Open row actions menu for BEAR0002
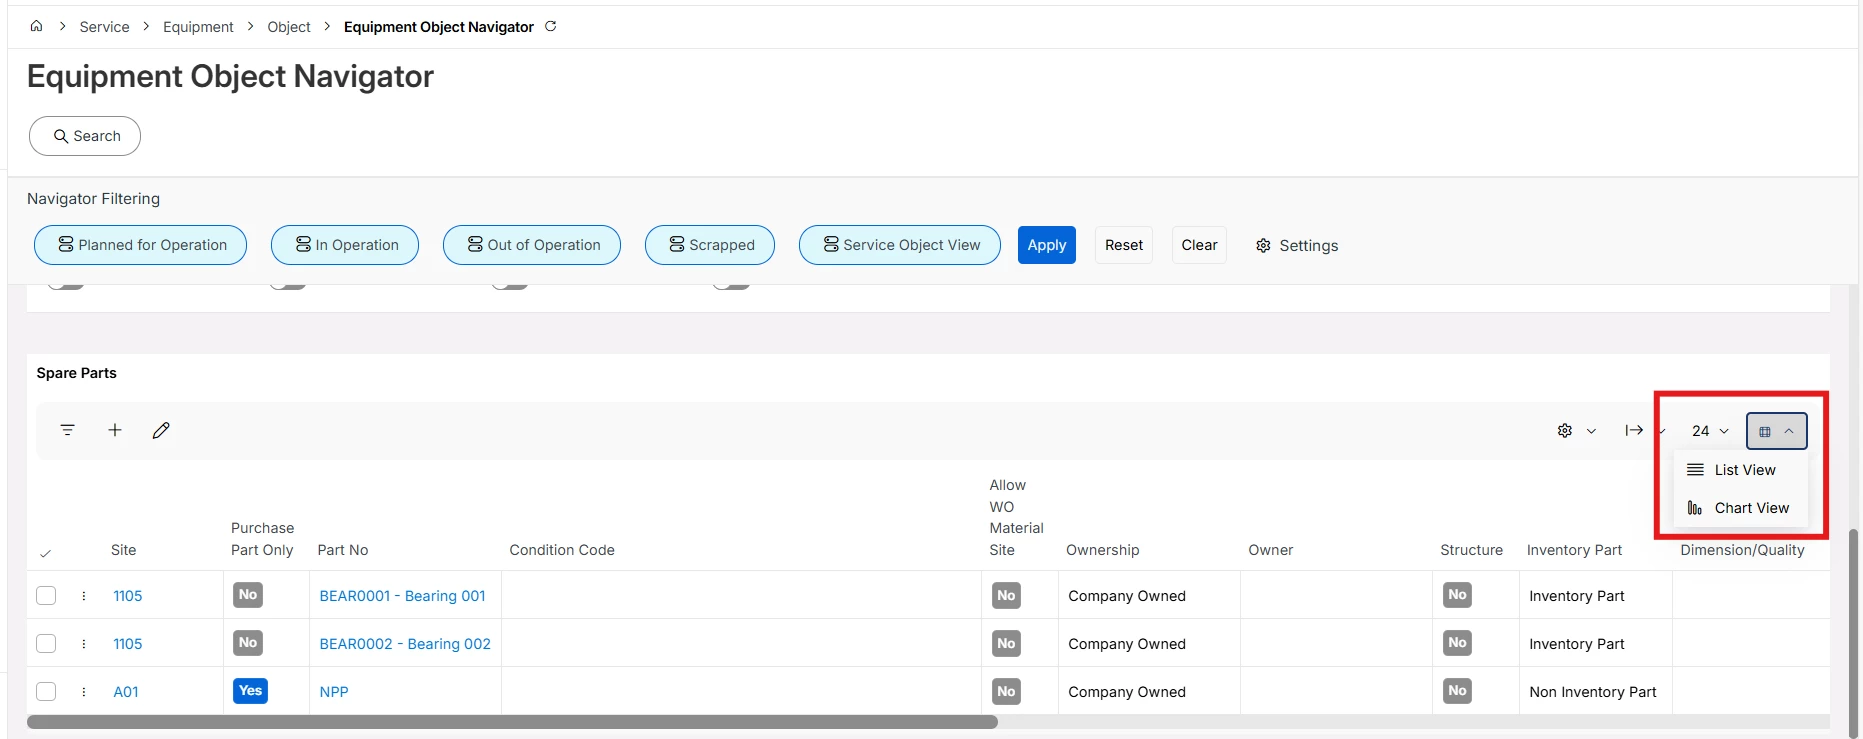The height and width of the screenshot is (739, 1863). (x=84, y=644)
